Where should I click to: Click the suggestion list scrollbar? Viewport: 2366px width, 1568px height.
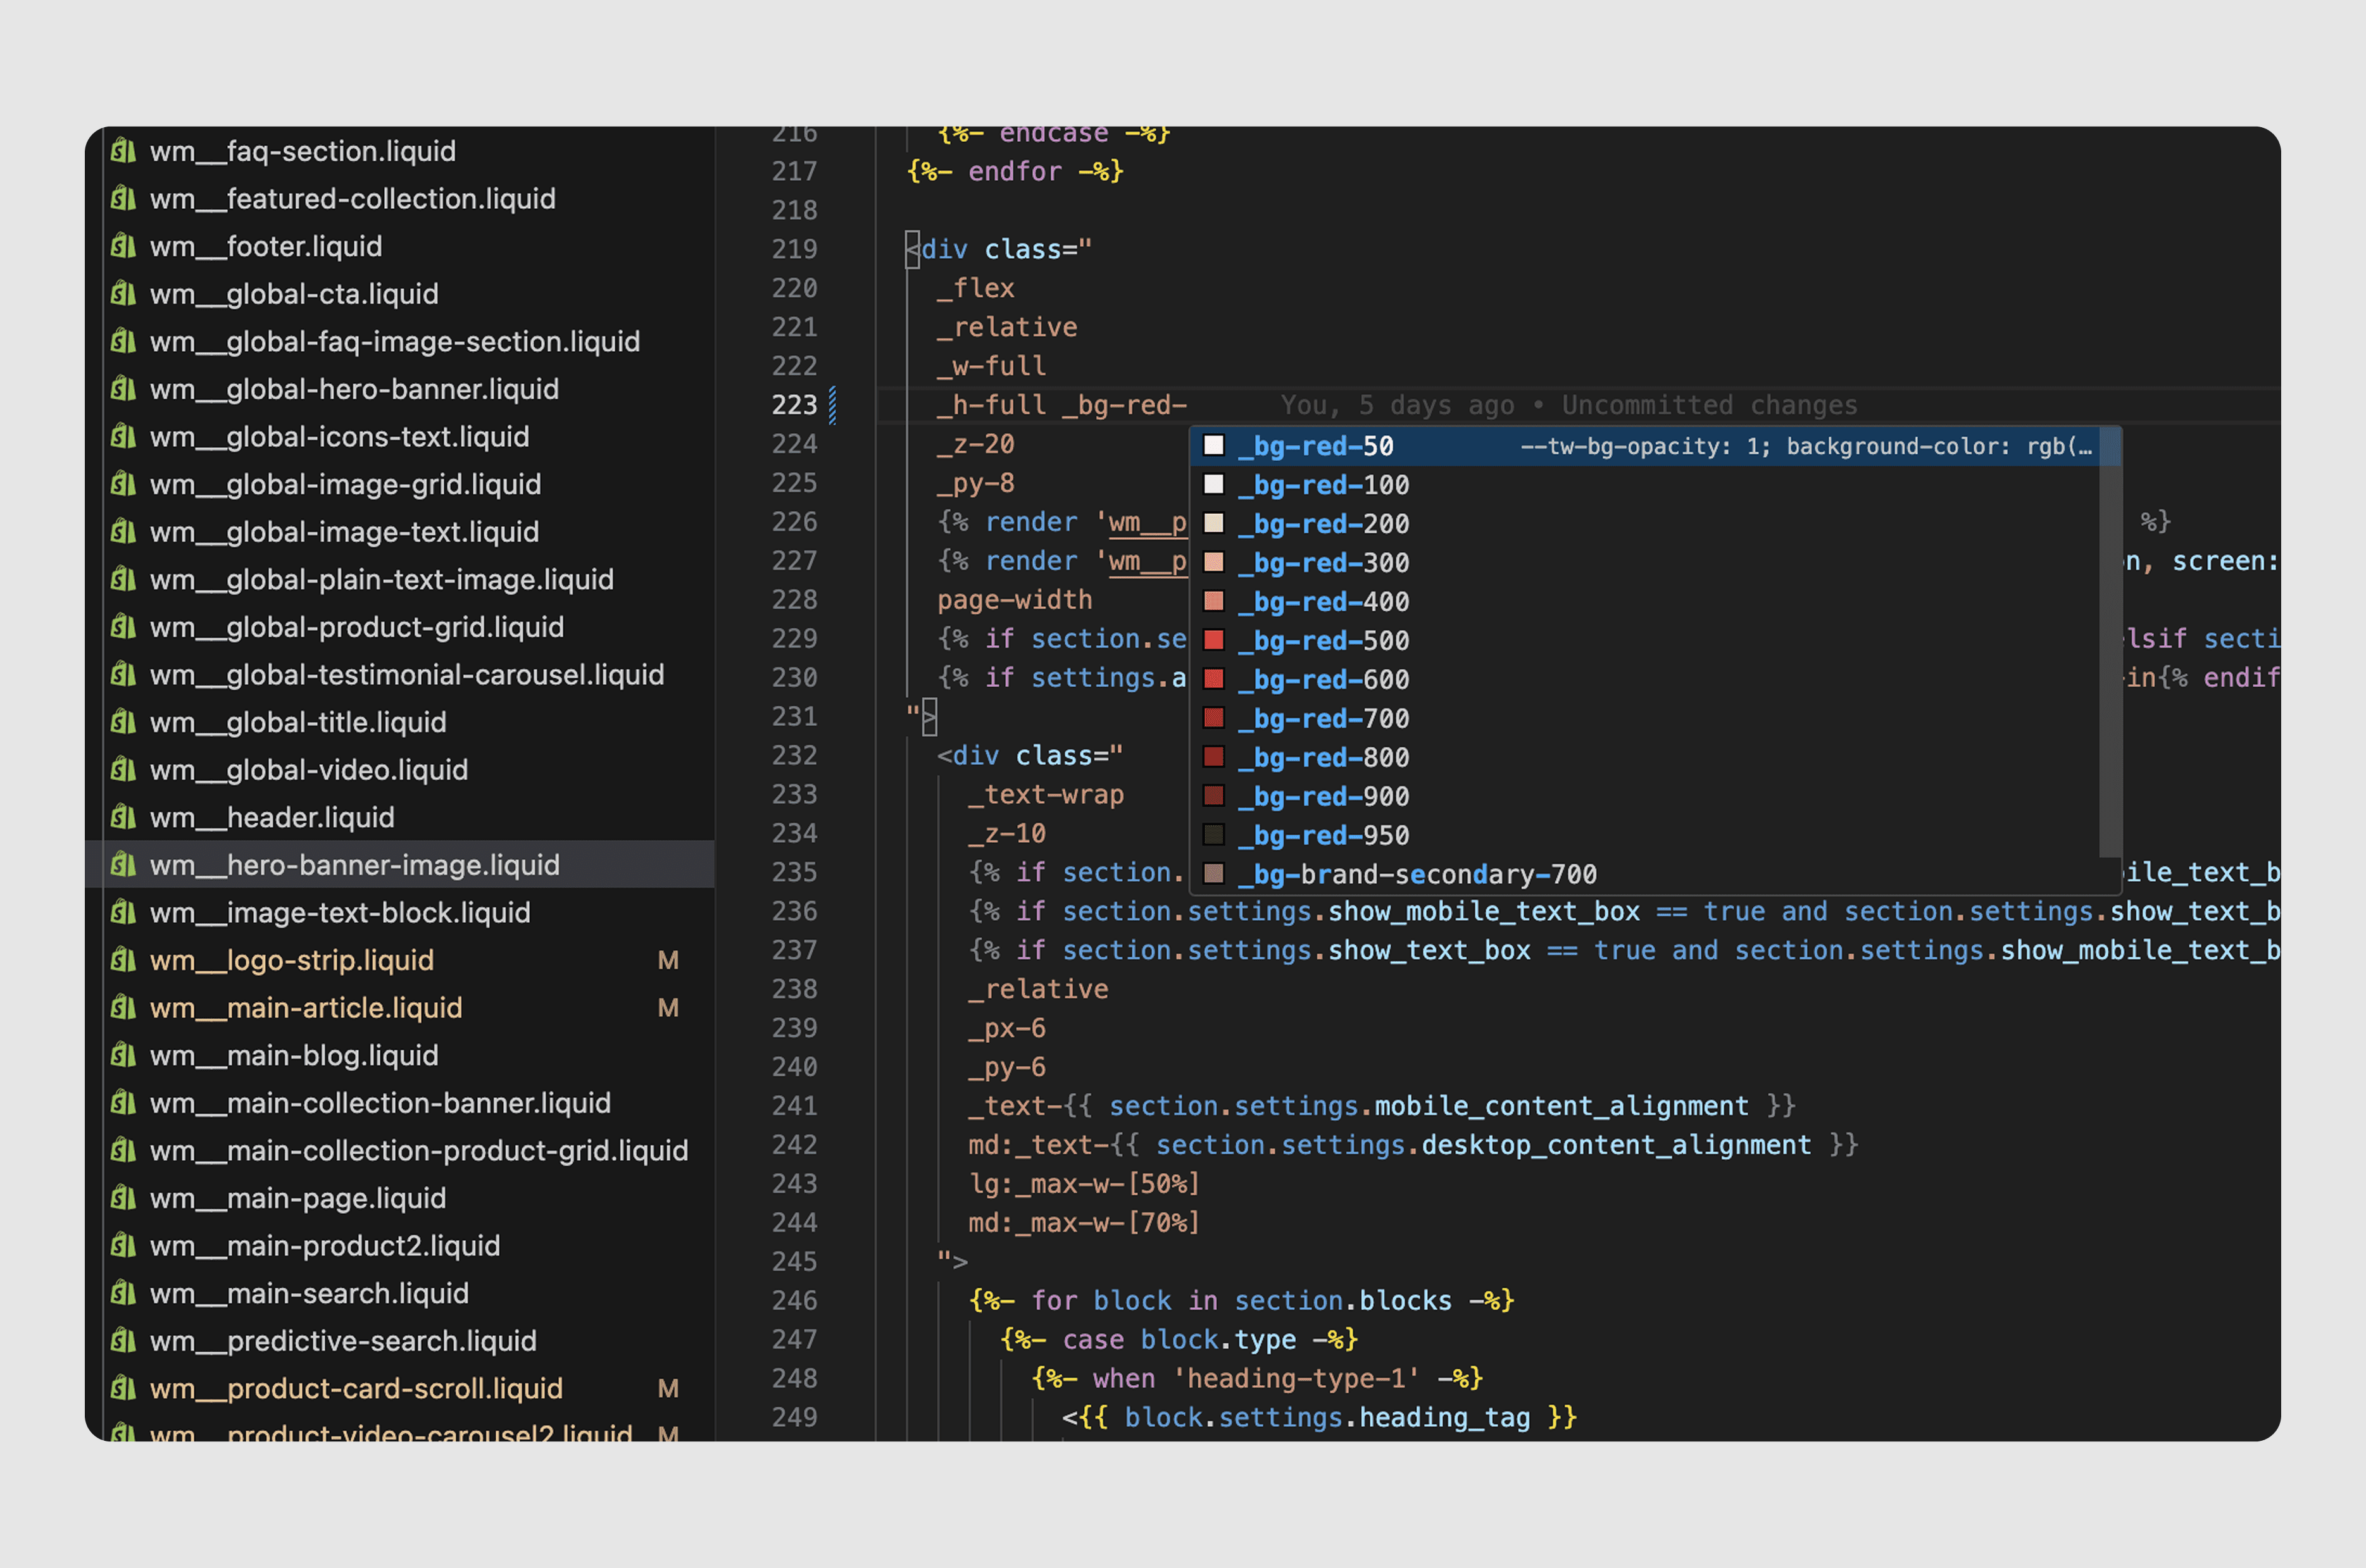pyautogui.click(x=2109, y=642)
